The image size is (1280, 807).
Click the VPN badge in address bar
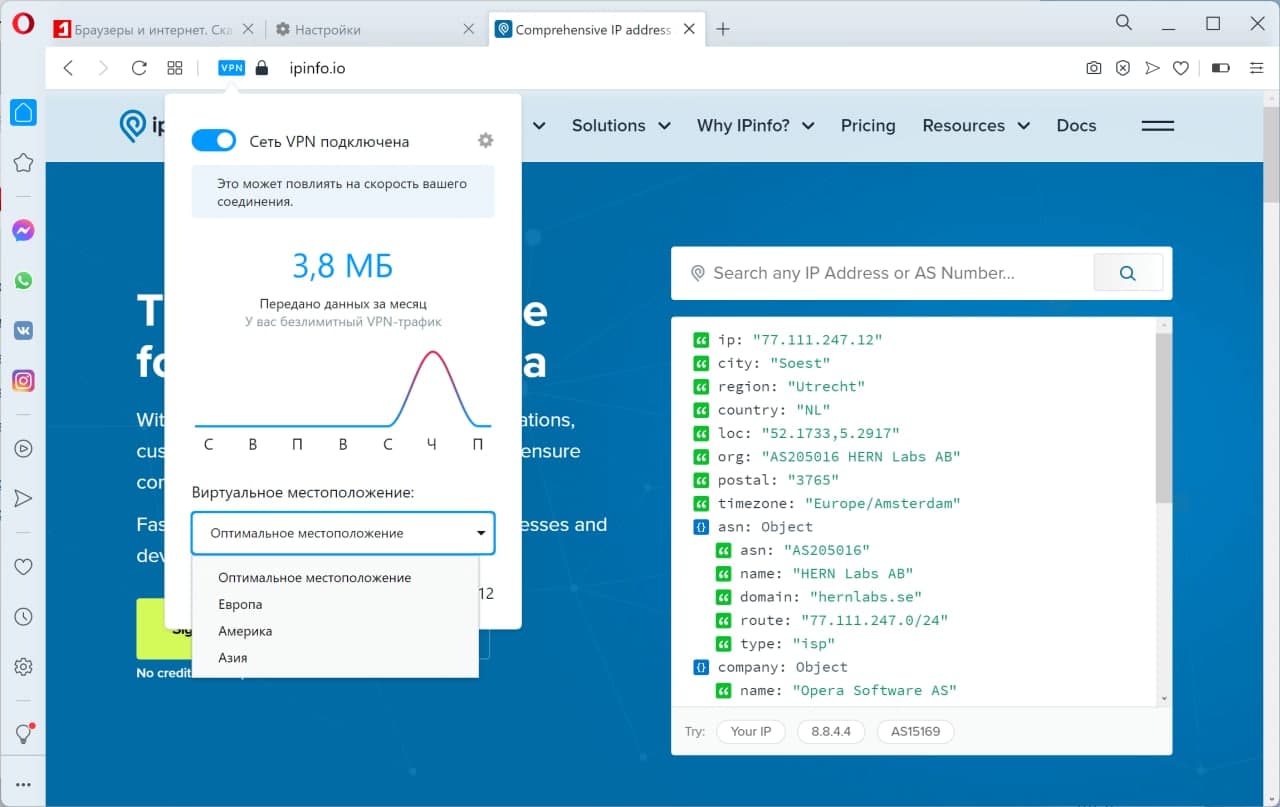(x=231, y=68)
